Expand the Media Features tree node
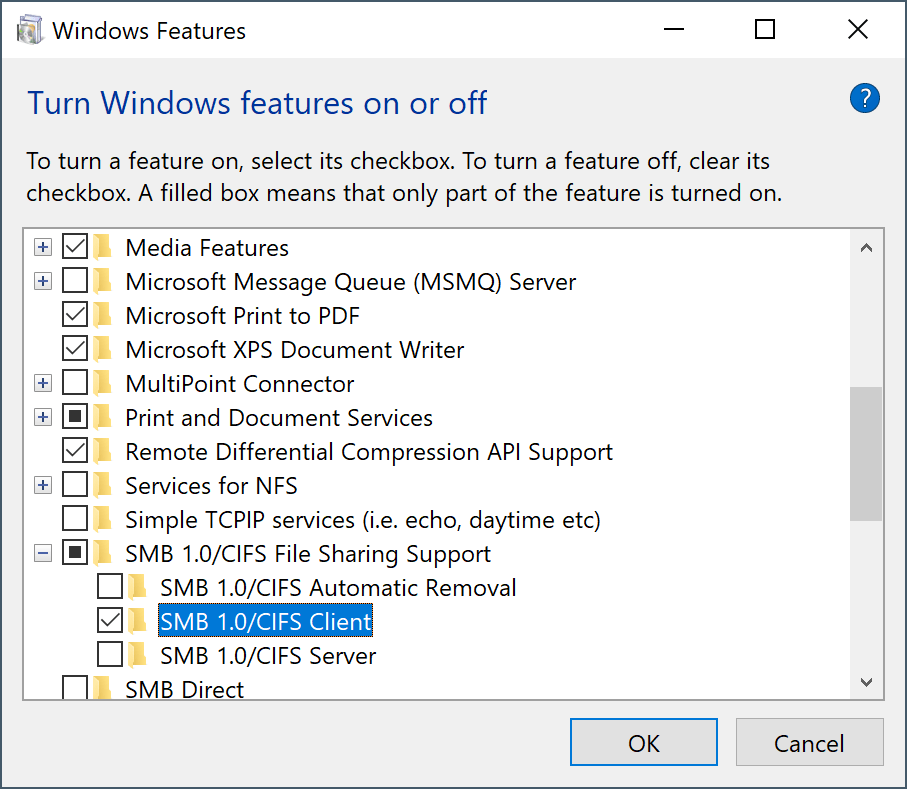 (42, 248)
